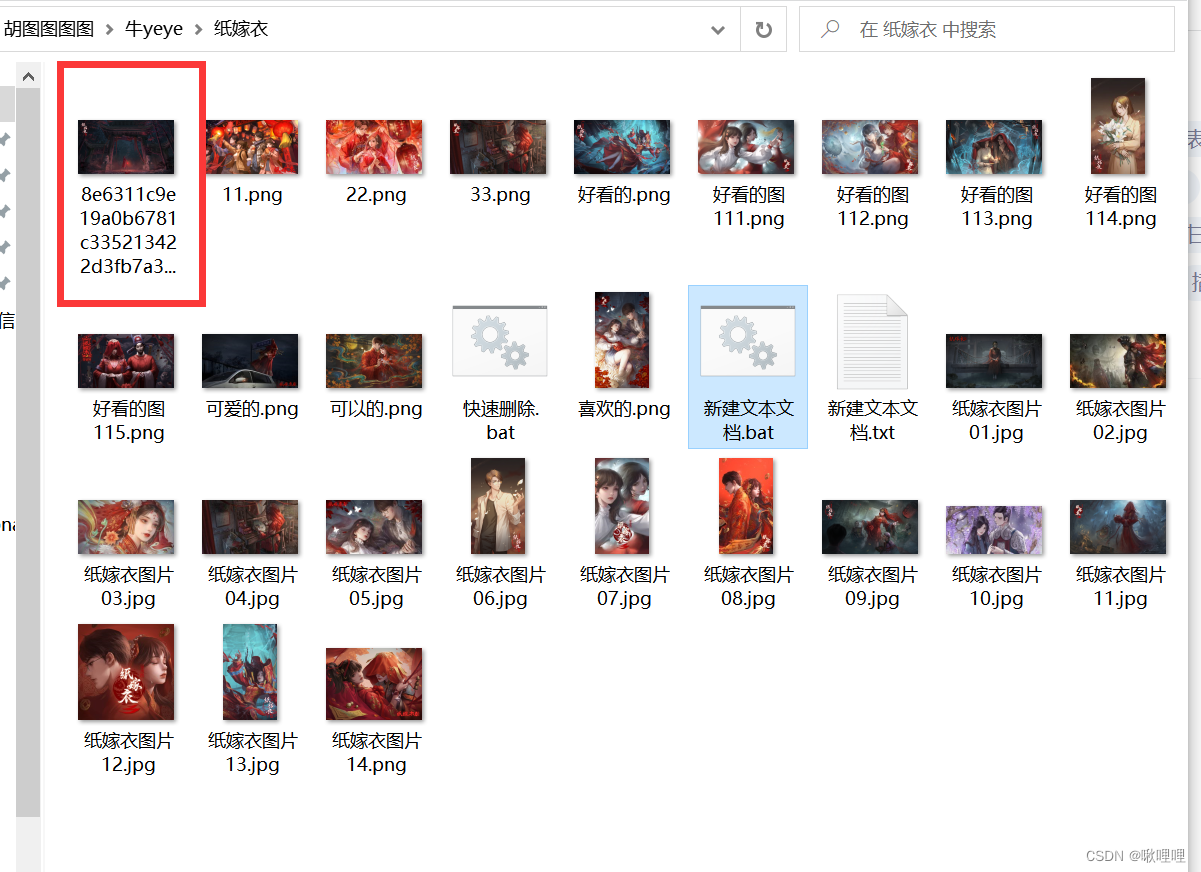Click the file name label 22.png
The width and height of the screenshot is (1201, 872).
pyautogui.click(x=376, y=195)
